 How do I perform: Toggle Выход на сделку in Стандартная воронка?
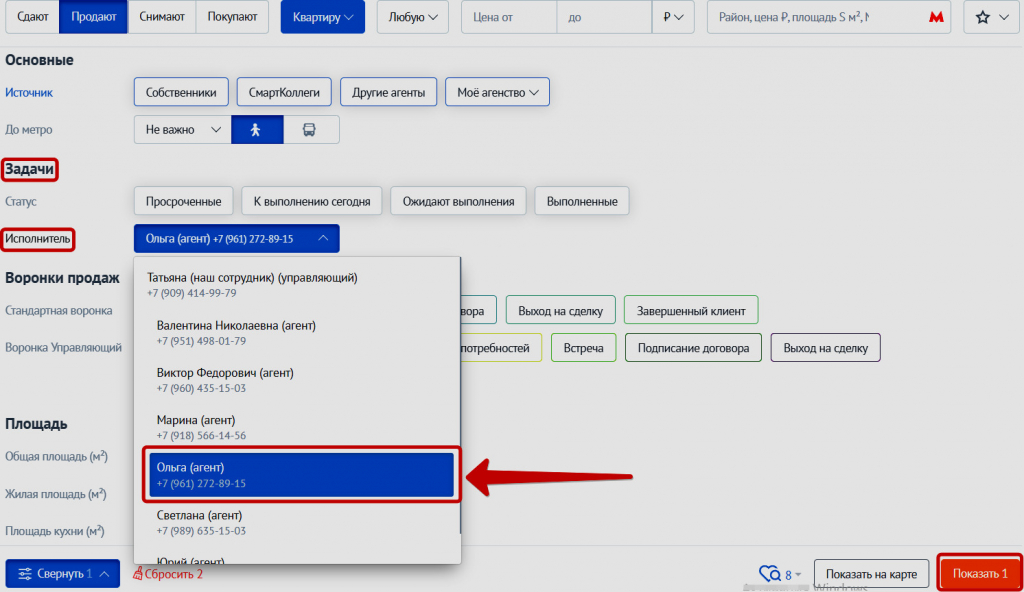click(x=560, y=310)
